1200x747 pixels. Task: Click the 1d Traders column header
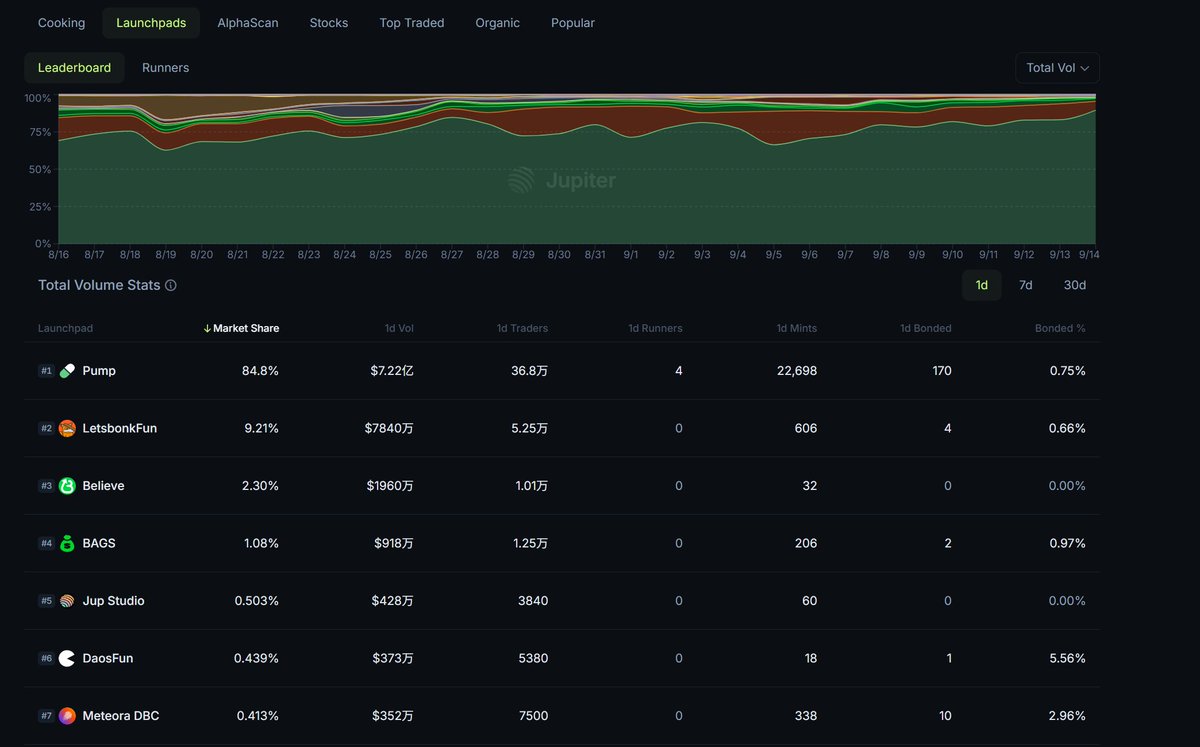coord(522,328)
